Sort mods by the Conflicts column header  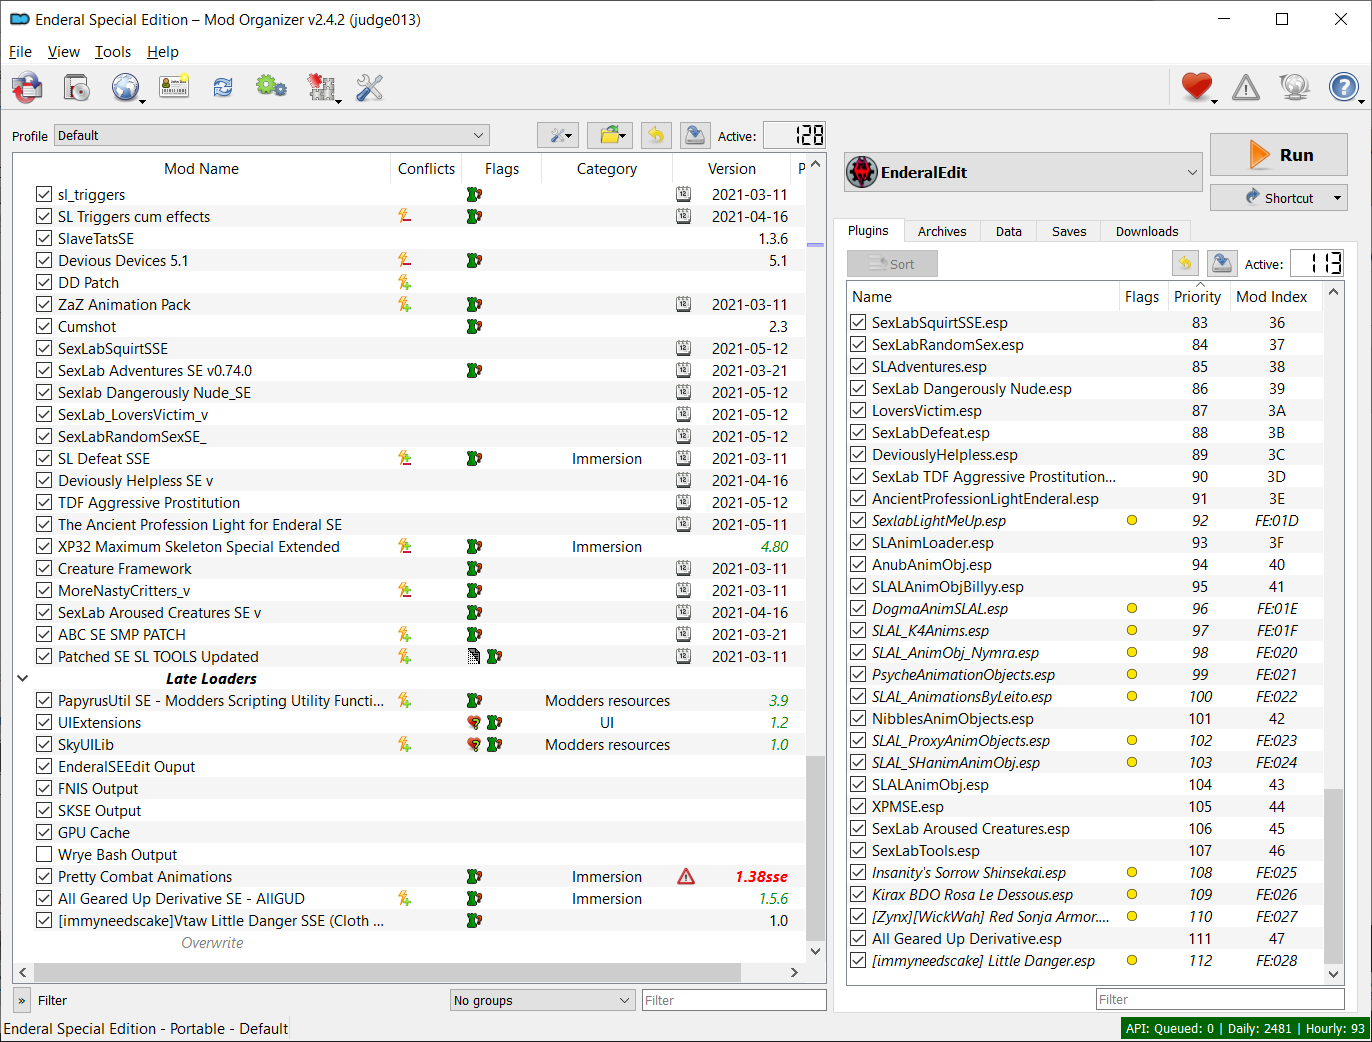point(426,169)
